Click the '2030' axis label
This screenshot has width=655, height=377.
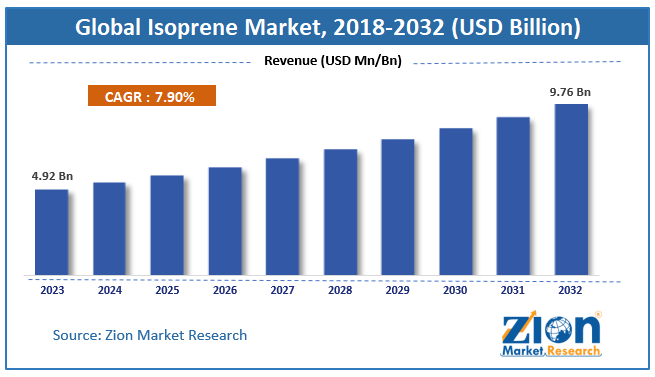(x=455, y=290)
